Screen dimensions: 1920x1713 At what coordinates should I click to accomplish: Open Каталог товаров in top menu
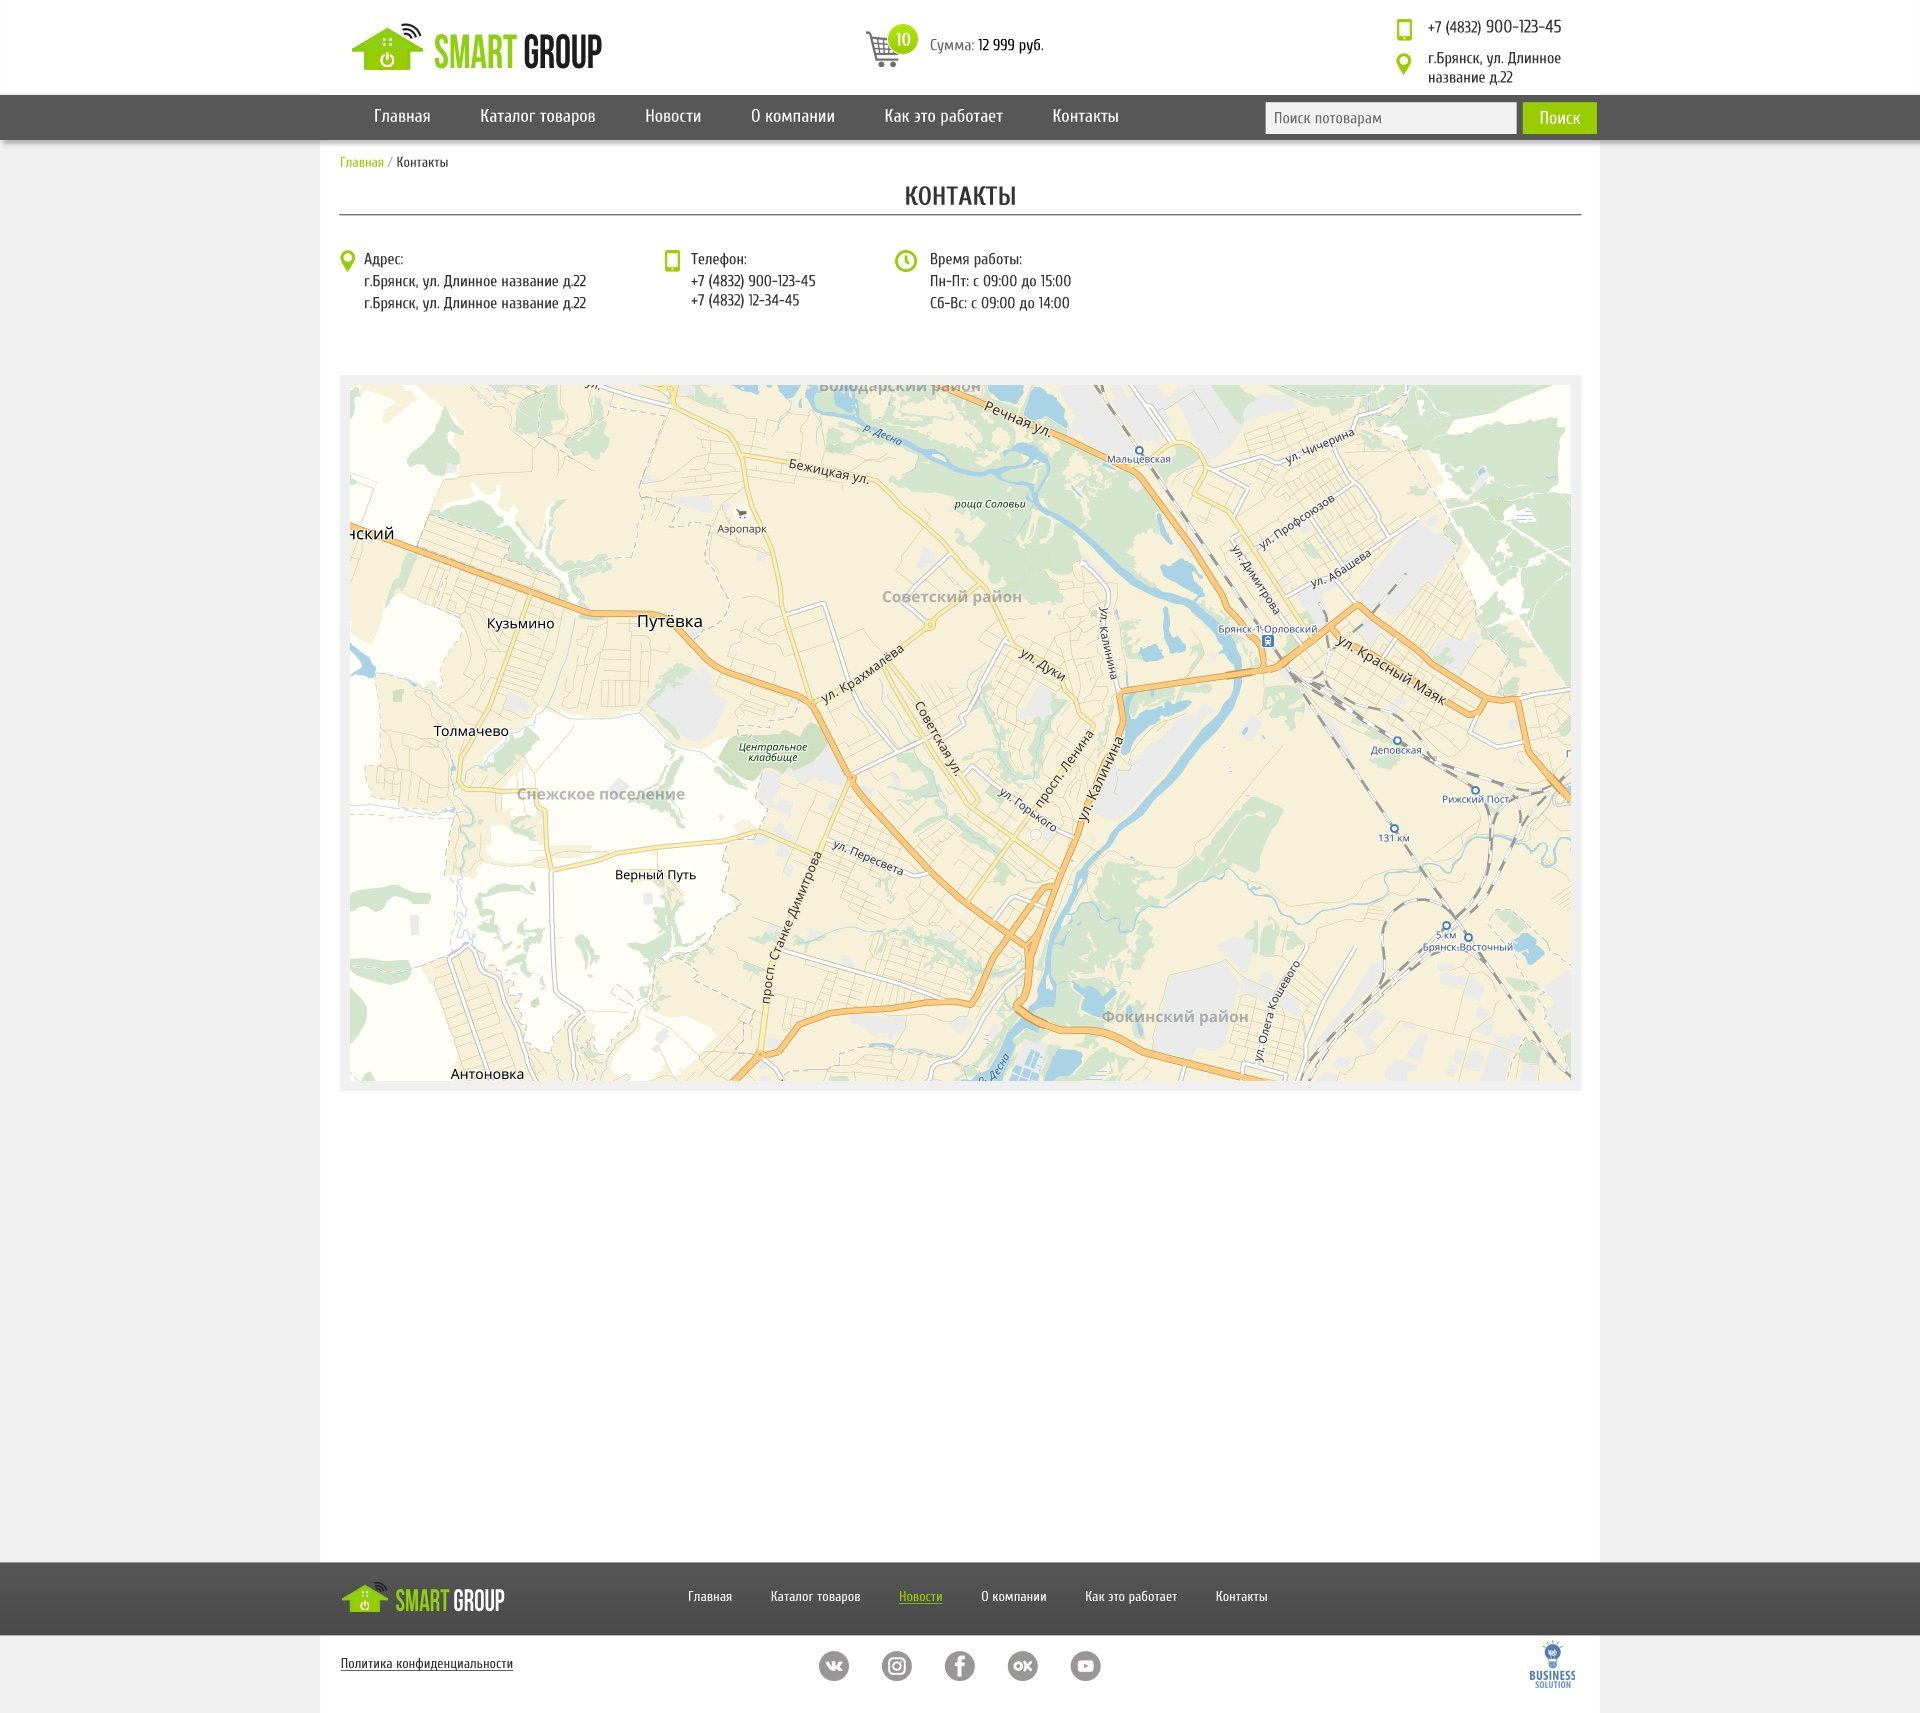pyautogui.click(x=537, y=116)
